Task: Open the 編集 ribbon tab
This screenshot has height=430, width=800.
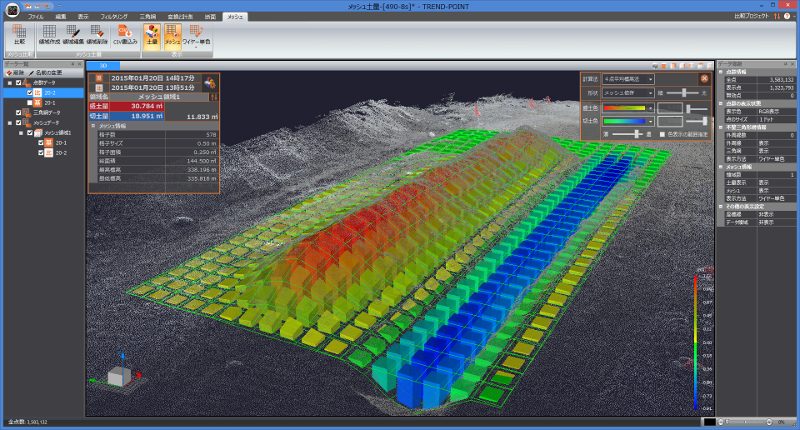Action: 61,17
